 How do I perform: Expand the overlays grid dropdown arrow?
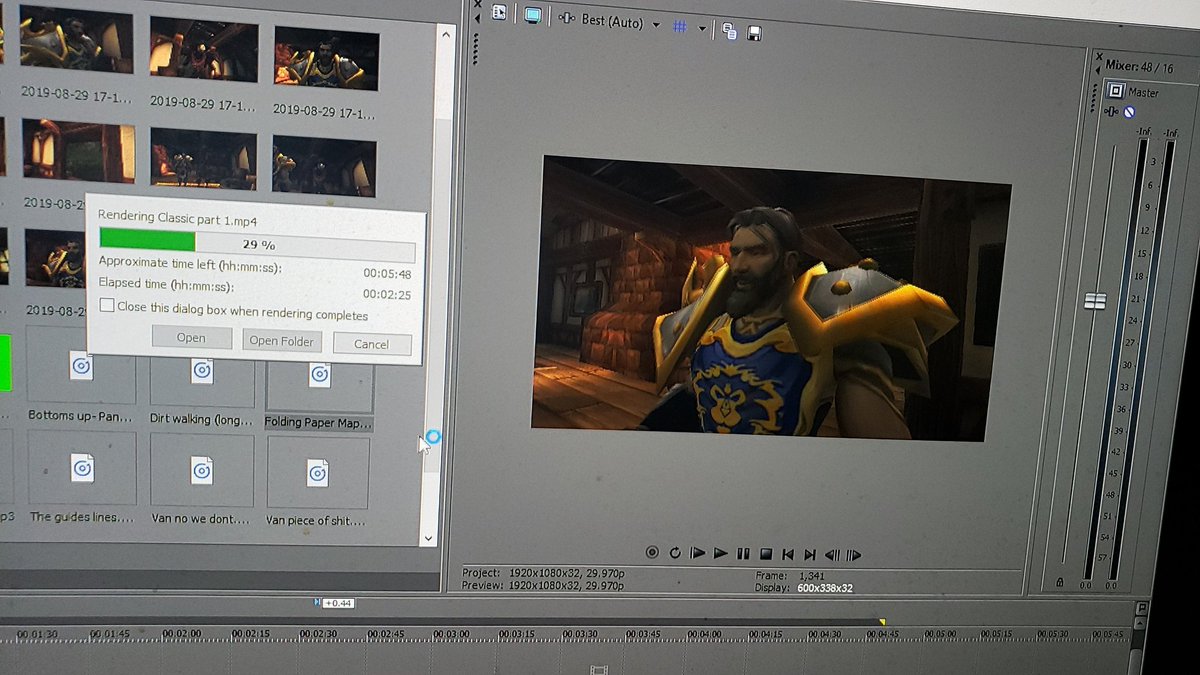[x=702, y=28]
